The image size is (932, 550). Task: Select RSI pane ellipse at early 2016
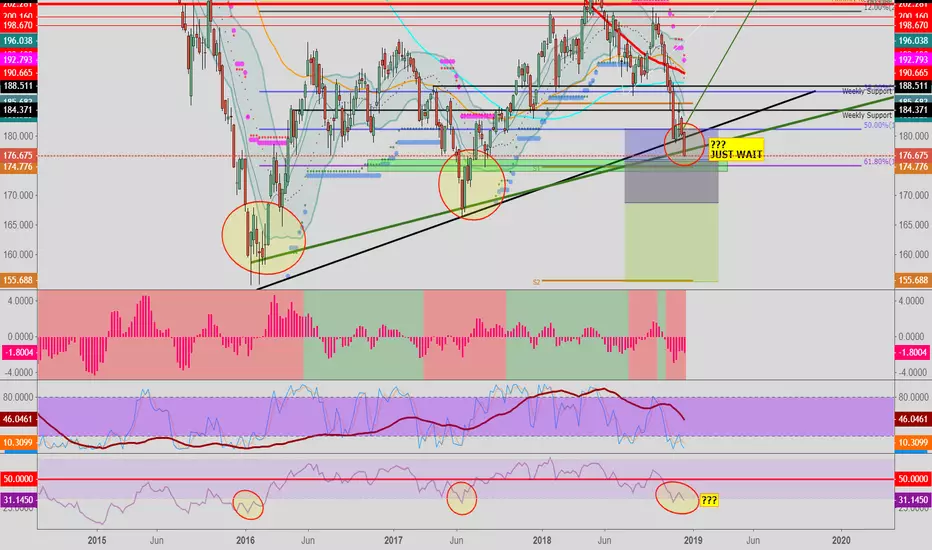pyautogui.click(x=247, y=505)
